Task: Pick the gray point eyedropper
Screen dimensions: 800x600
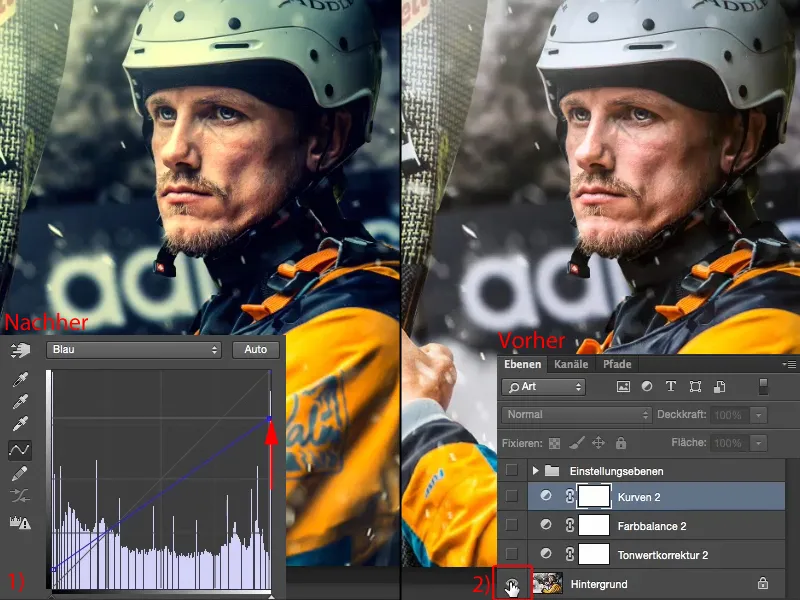Action: pos(20,402)
